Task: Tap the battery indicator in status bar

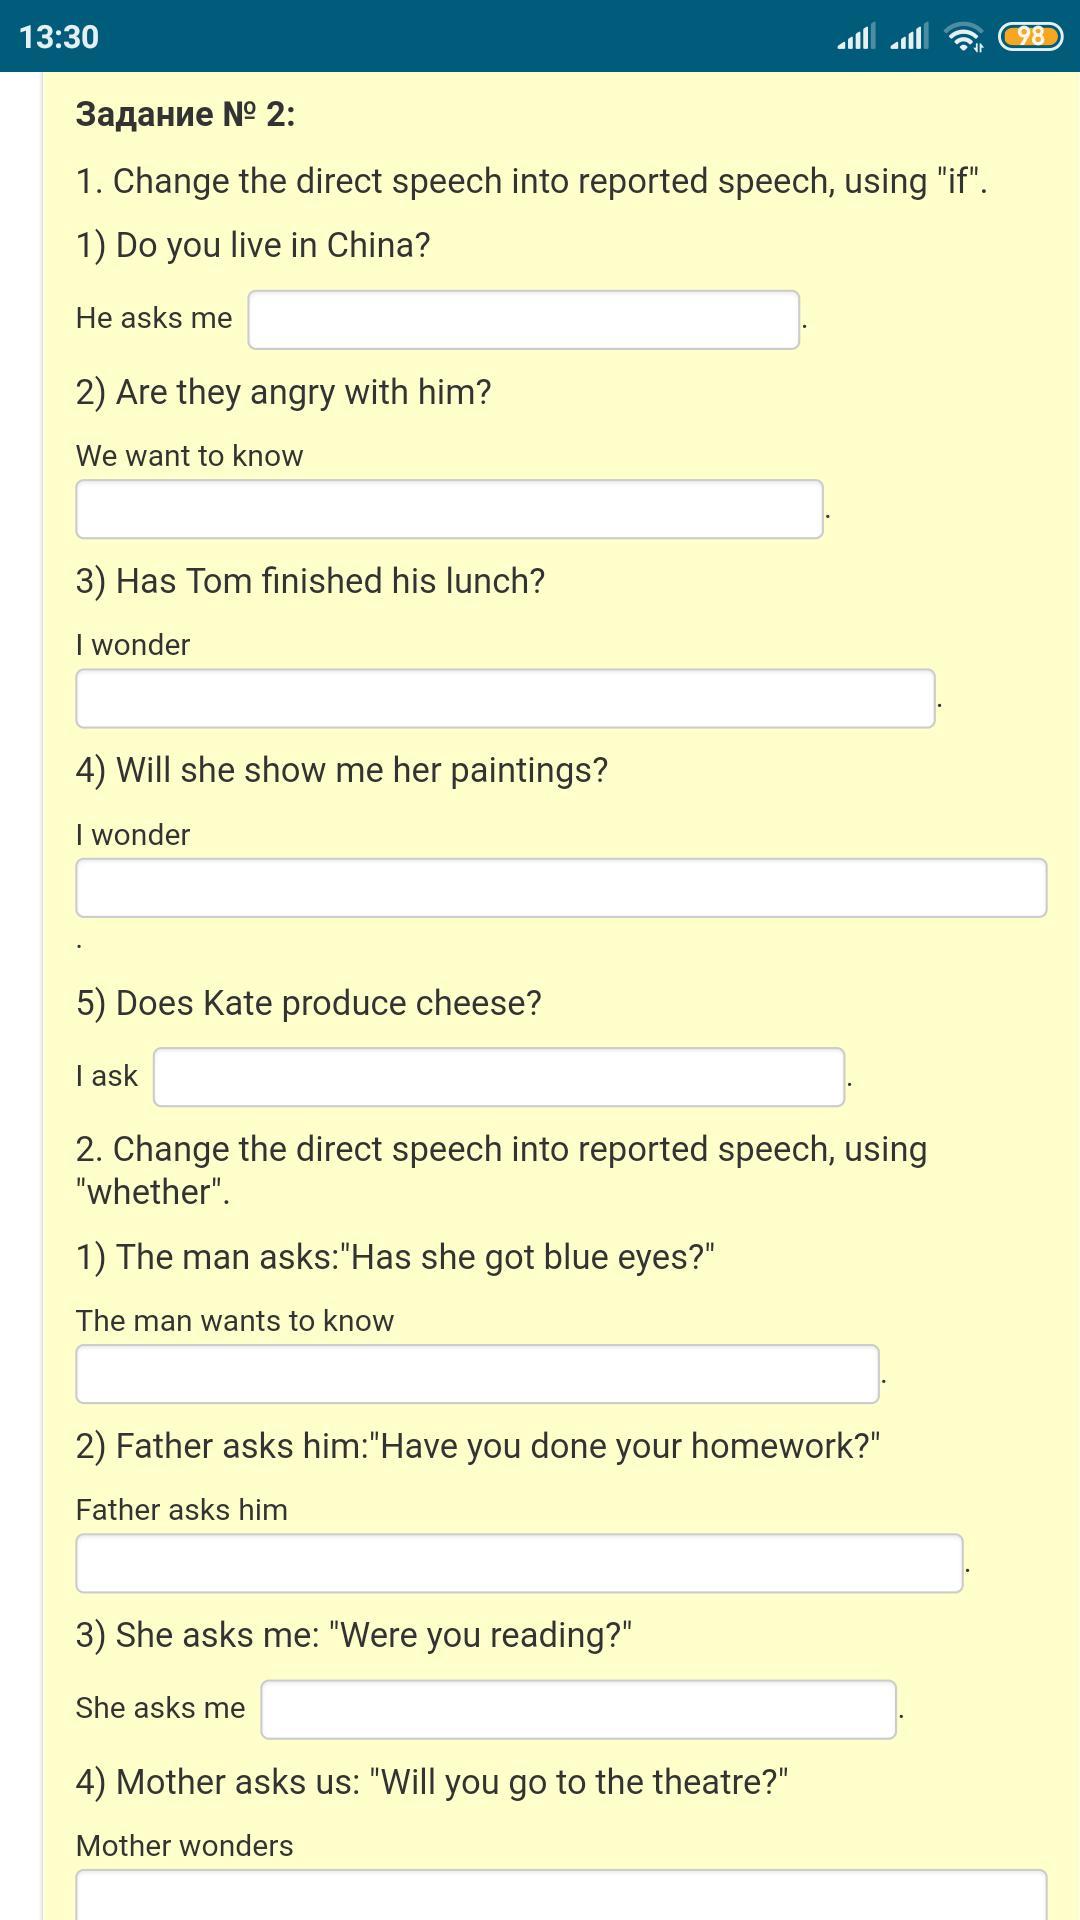Action: [1030, 37]
